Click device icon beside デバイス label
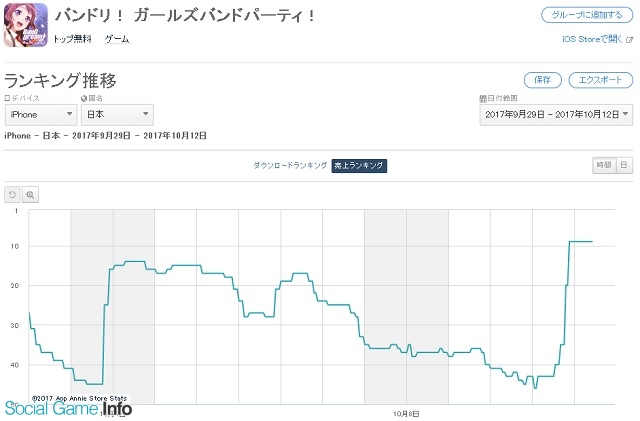The image size is (640, 421). (7, 98)
